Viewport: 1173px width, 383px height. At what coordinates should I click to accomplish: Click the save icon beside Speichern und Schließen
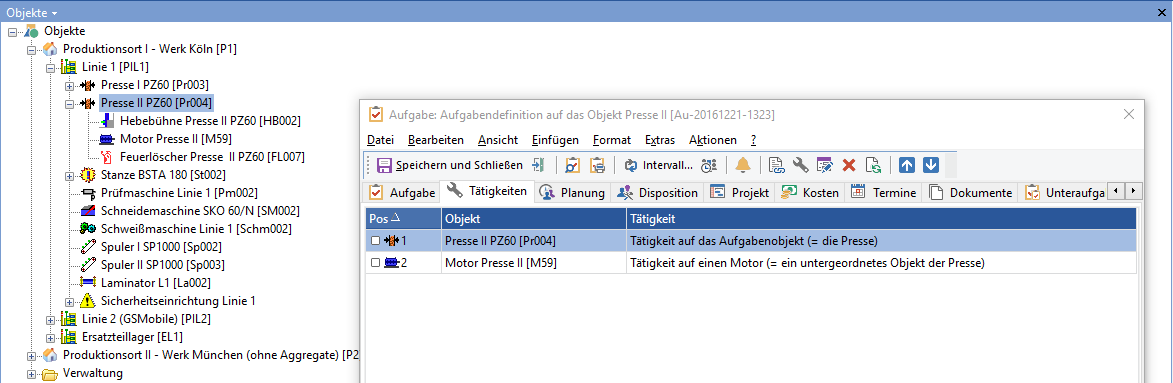[385, 165]
